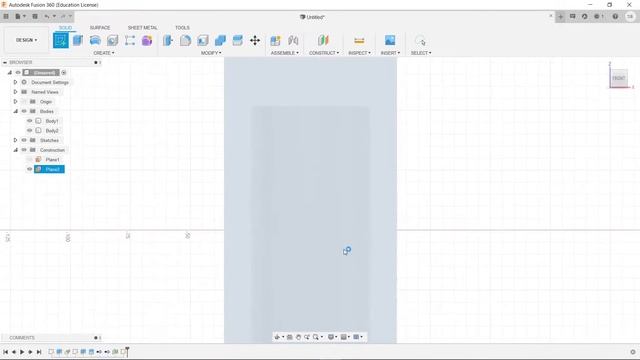640x360 pixels.
Task: Open the data panel grid icon
Action: (x=6, y=16)
